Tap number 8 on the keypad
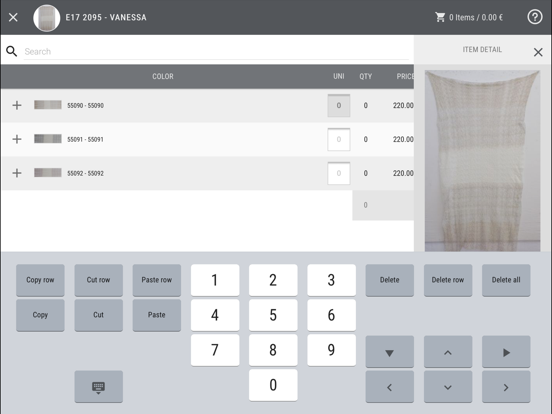The width and height of the screenshot is (552, 414). (273, 350)
